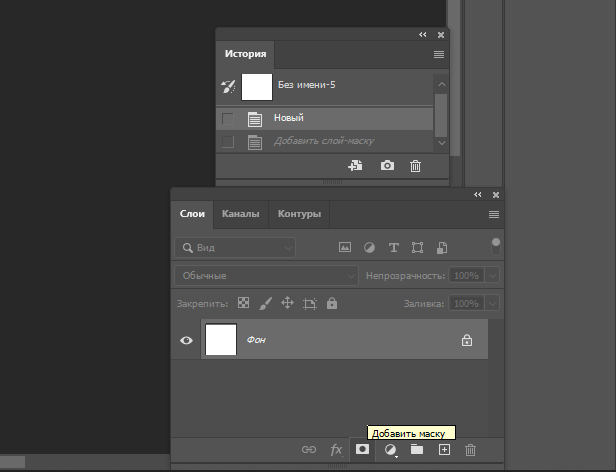Screen dimensions: 616x472
Task: Select the Фон layer name
Action: (x=256, y=340)
